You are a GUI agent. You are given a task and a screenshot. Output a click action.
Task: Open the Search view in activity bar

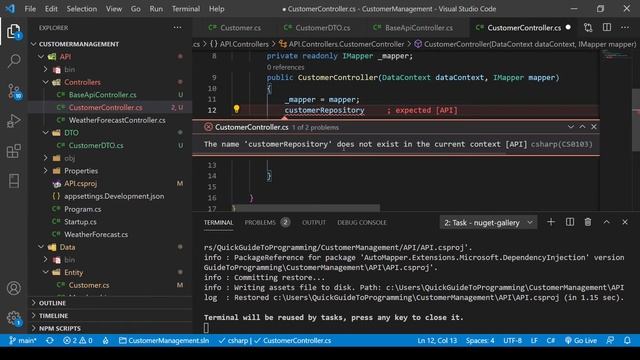click(14, 61)
